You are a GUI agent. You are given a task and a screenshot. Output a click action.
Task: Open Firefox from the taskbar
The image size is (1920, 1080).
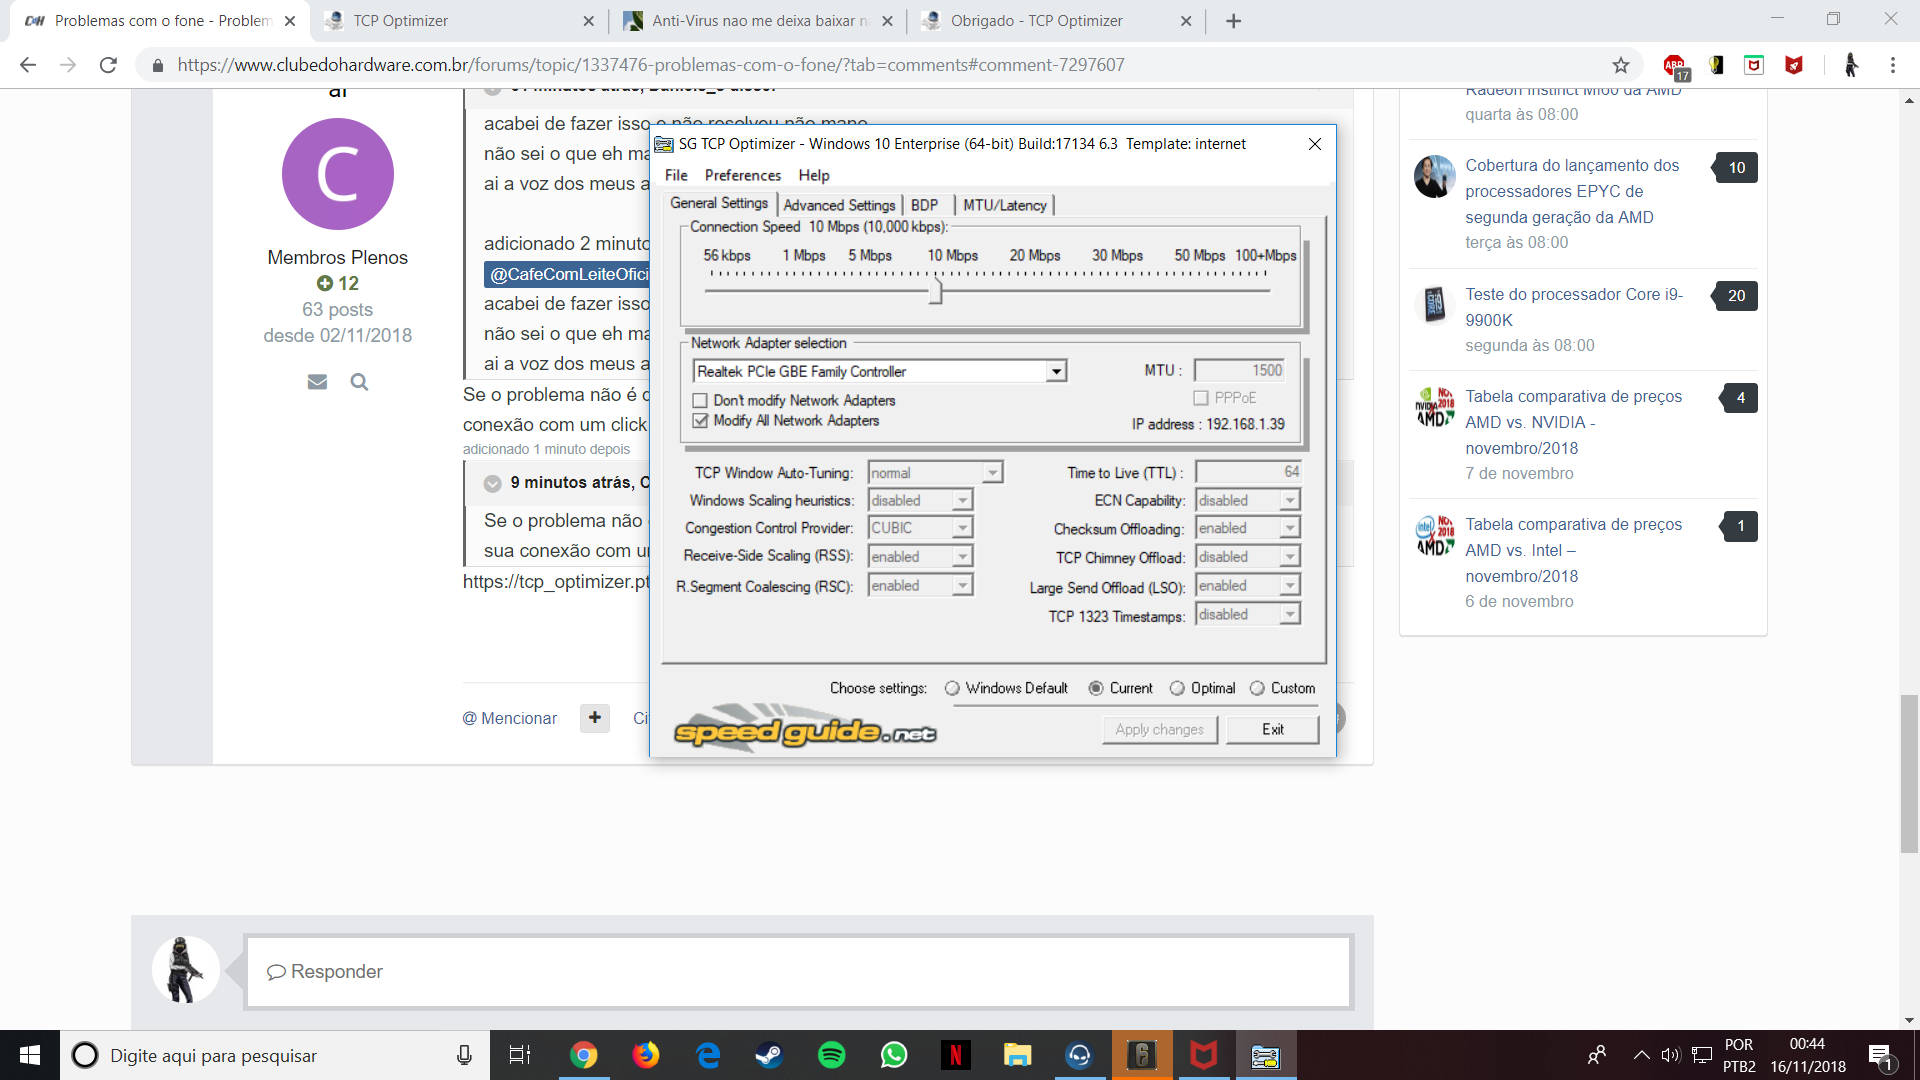[646, 1055]
